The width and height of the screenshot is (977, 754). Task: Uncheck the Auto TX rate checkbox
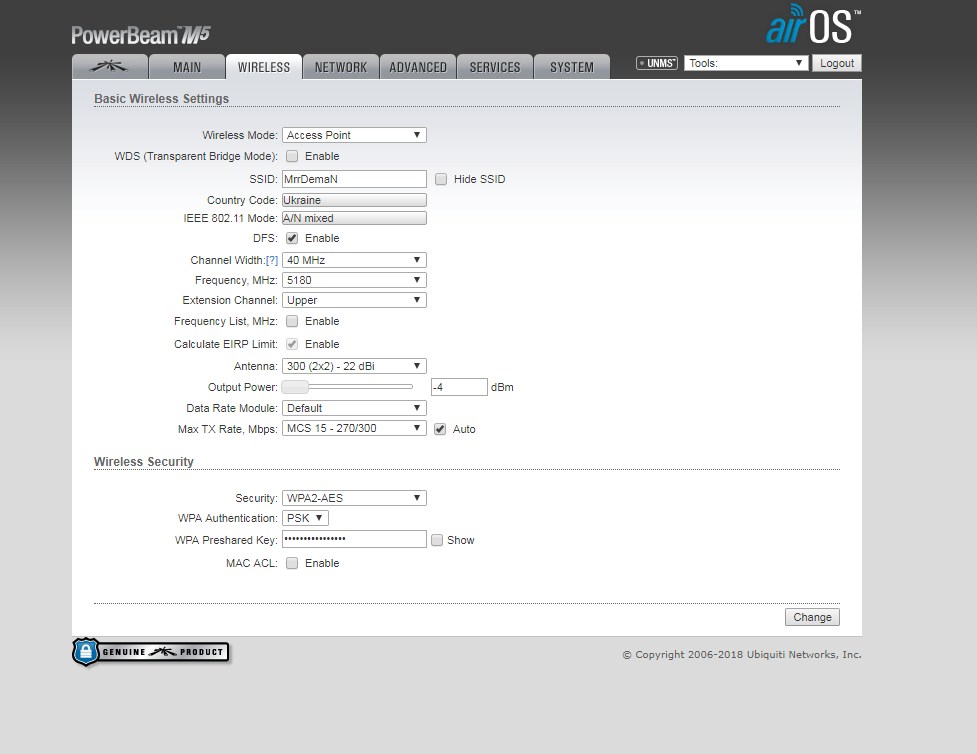click(x=440, y=429)
